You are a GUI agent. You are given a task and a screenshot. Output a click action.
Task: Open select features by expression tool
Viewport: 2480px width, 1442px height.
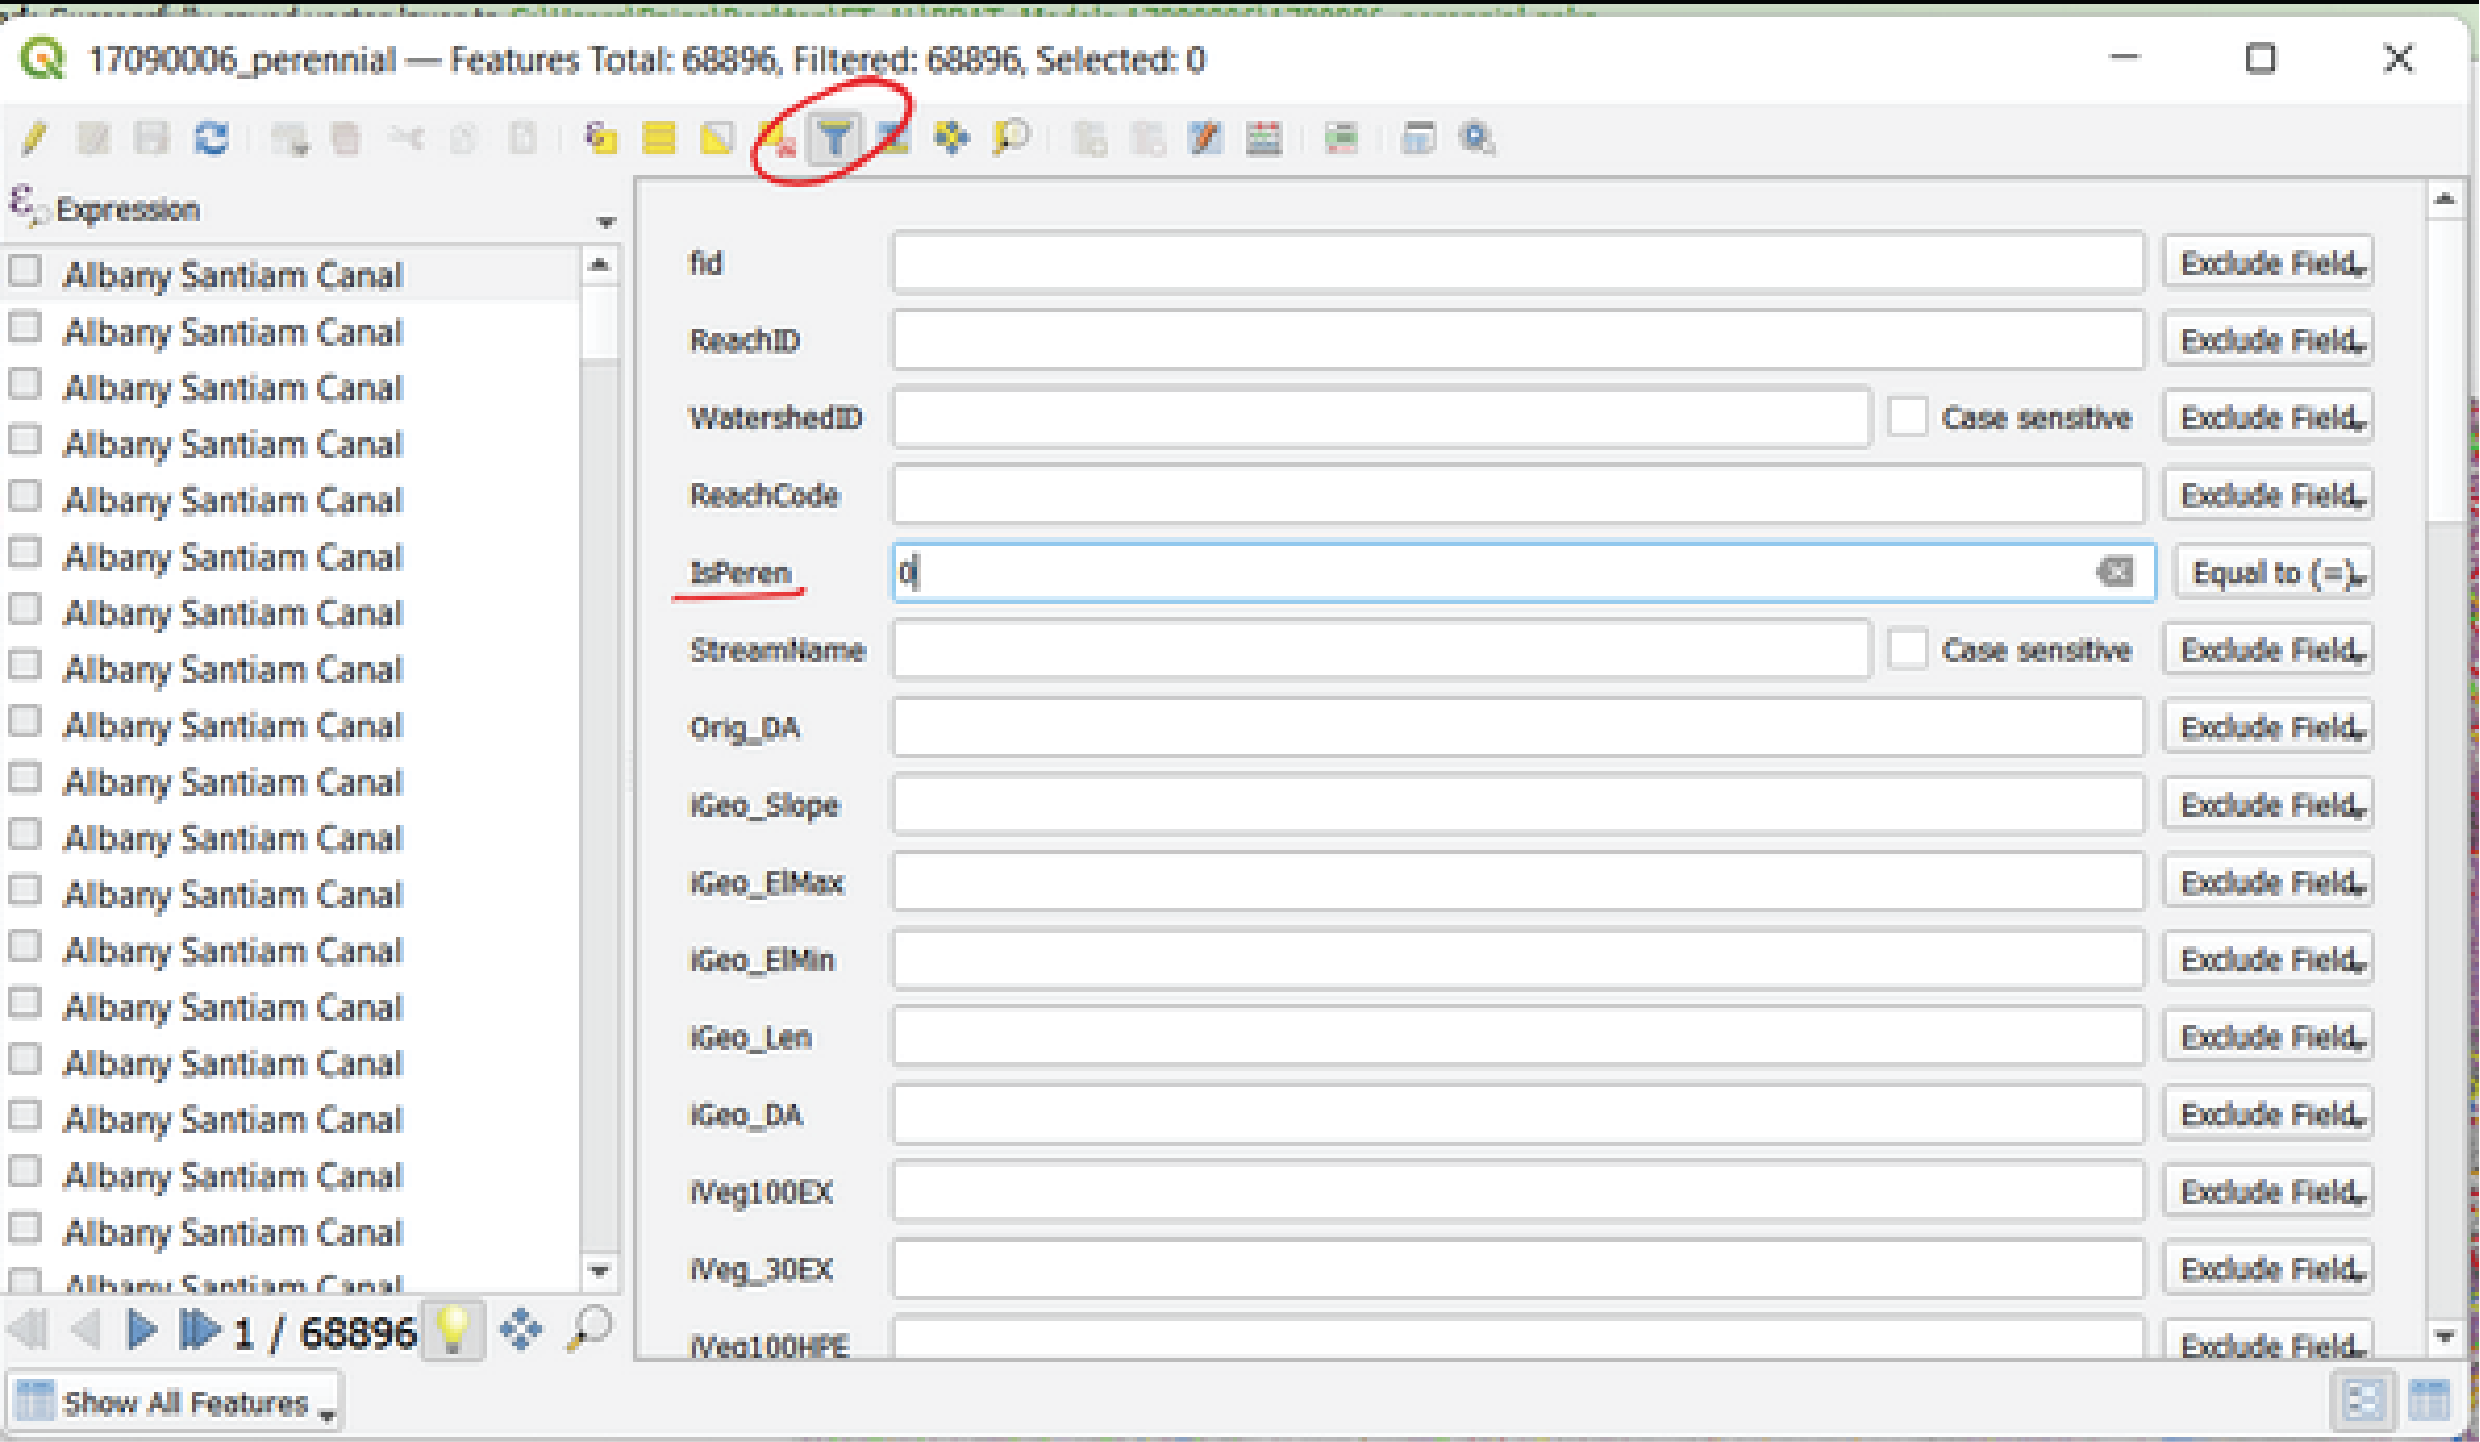tap(600, 138)
